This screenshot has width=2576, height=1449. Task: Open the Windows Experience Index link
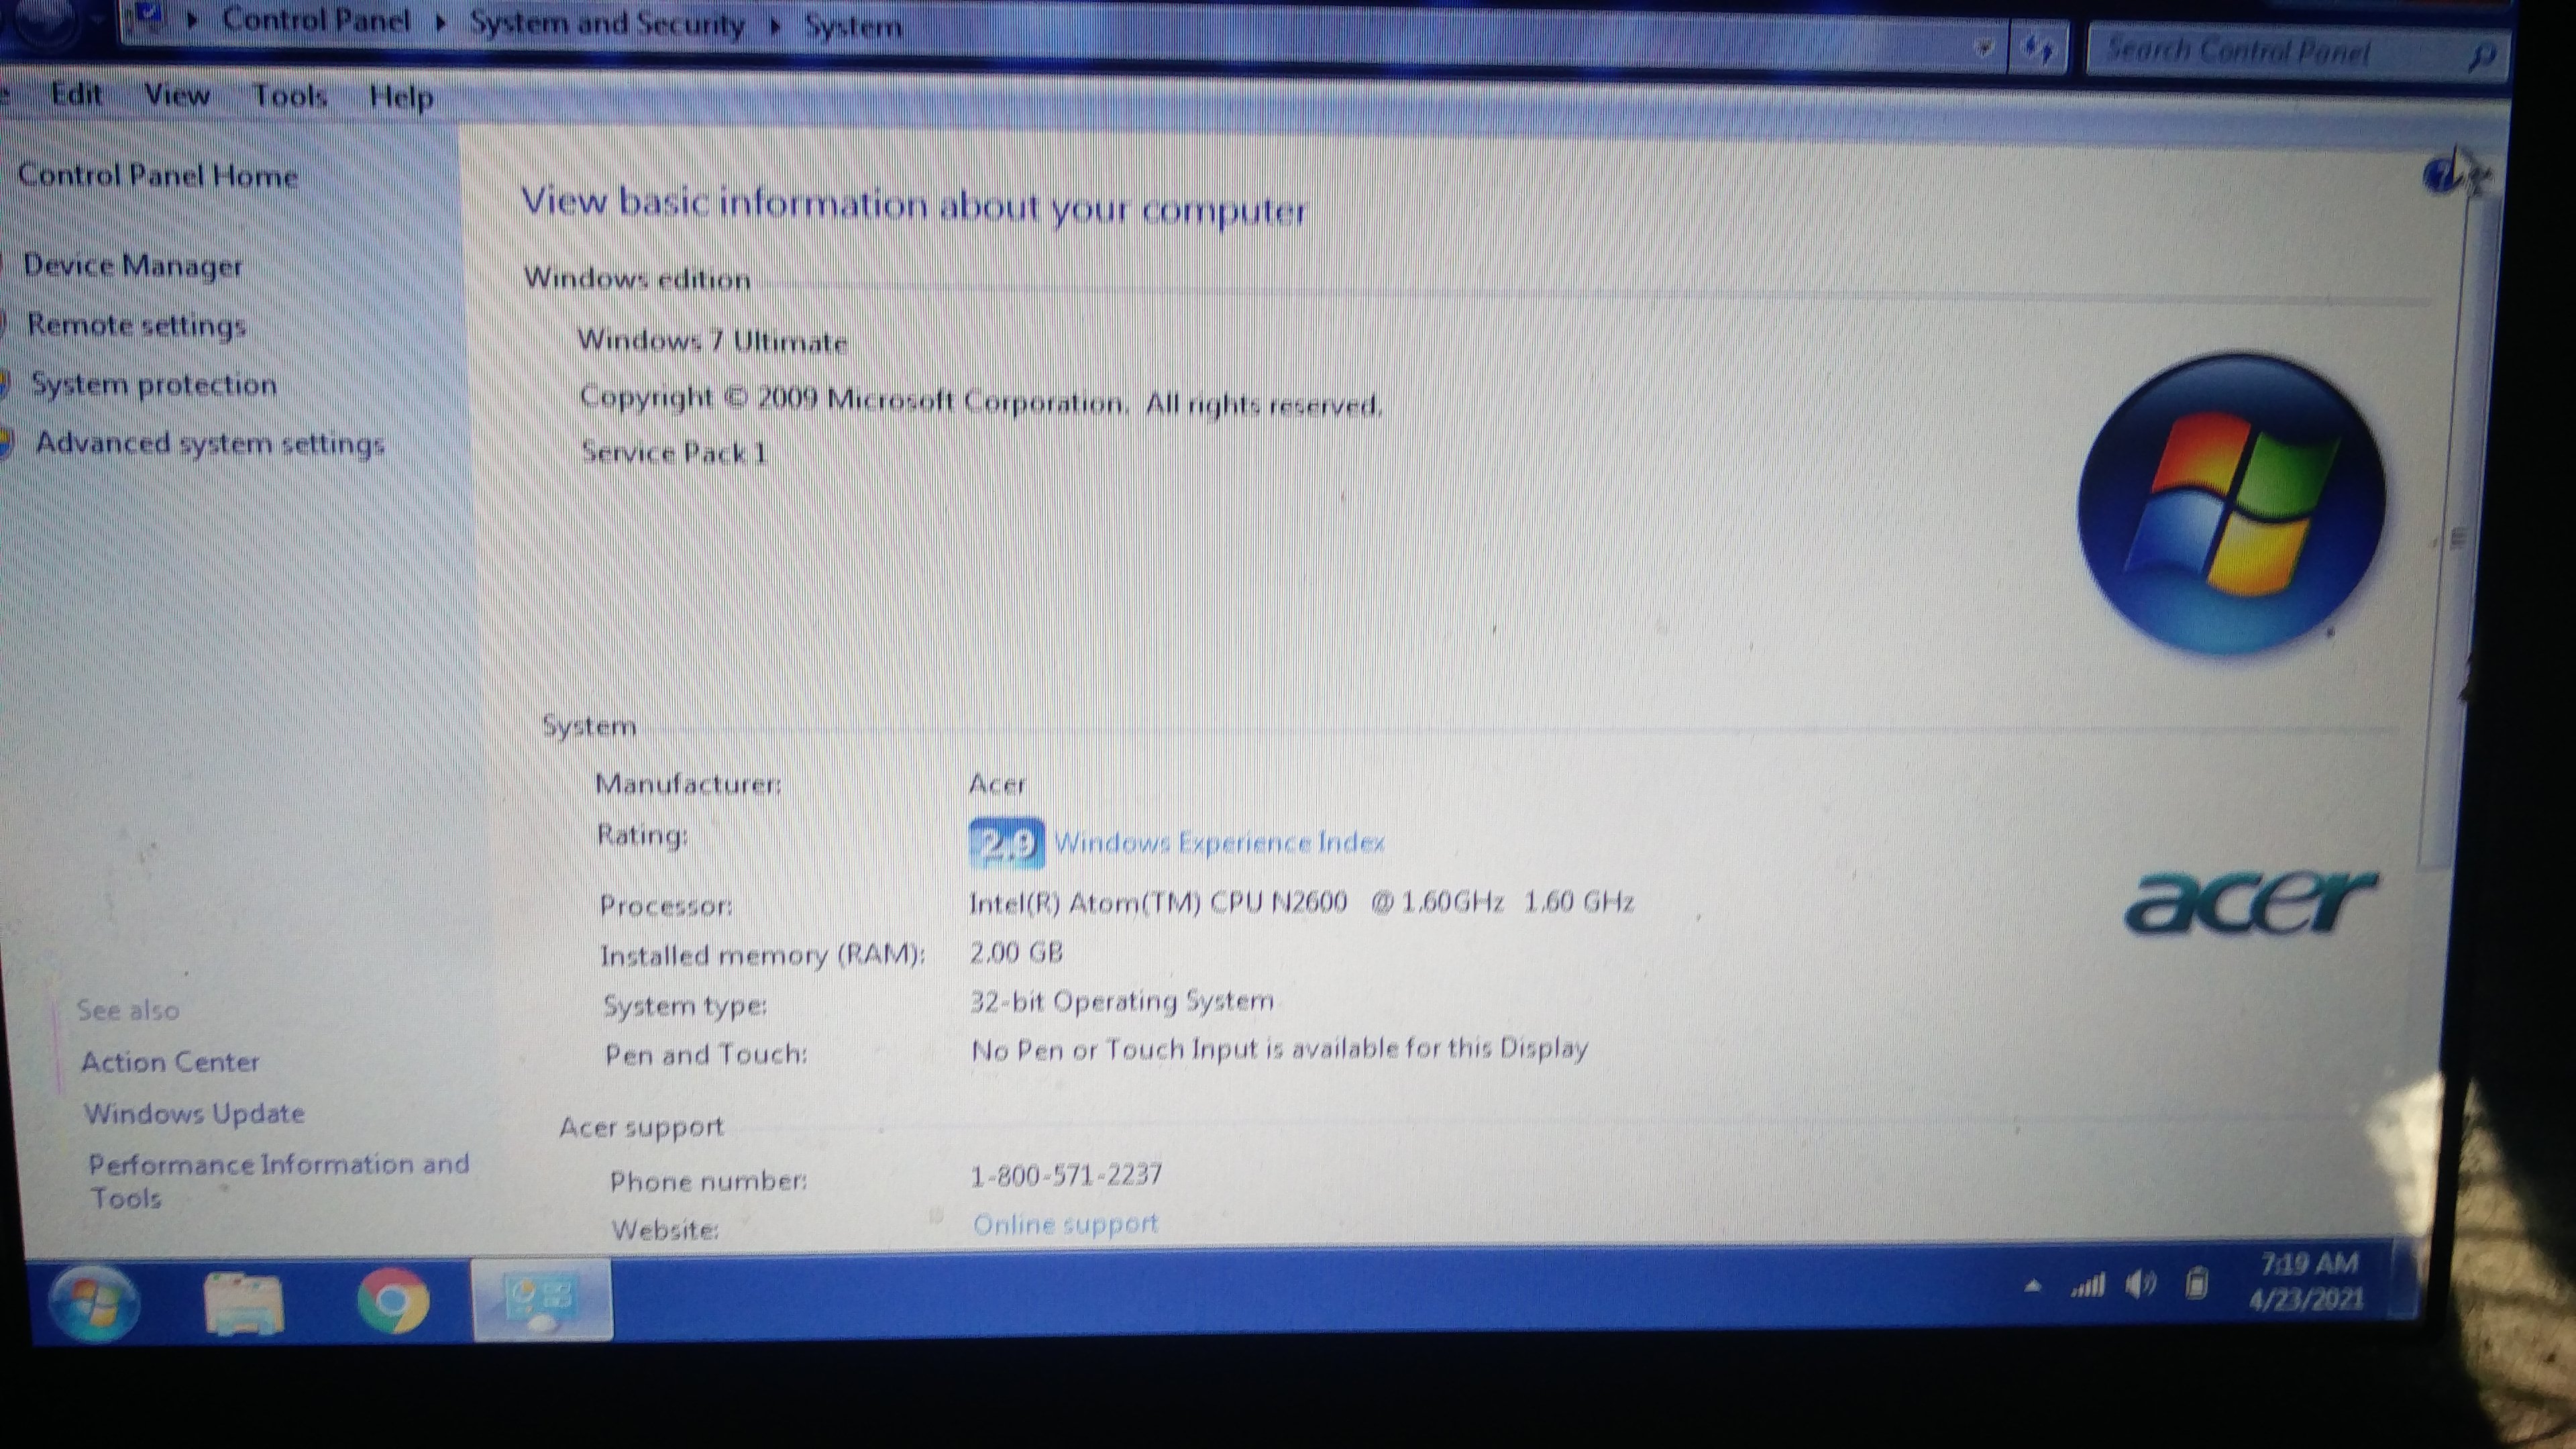coord(1219,843)
